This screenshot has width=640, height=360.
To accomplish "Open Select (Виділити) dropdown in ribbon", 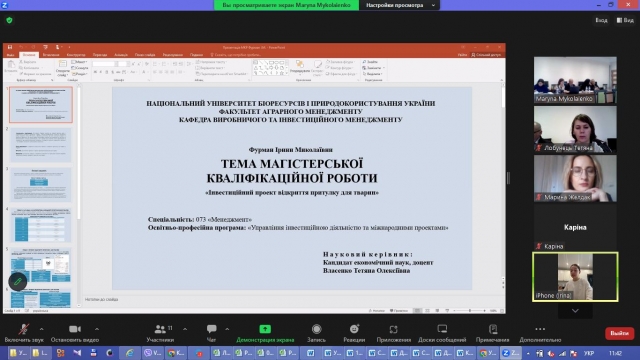I will coord(372,74).
